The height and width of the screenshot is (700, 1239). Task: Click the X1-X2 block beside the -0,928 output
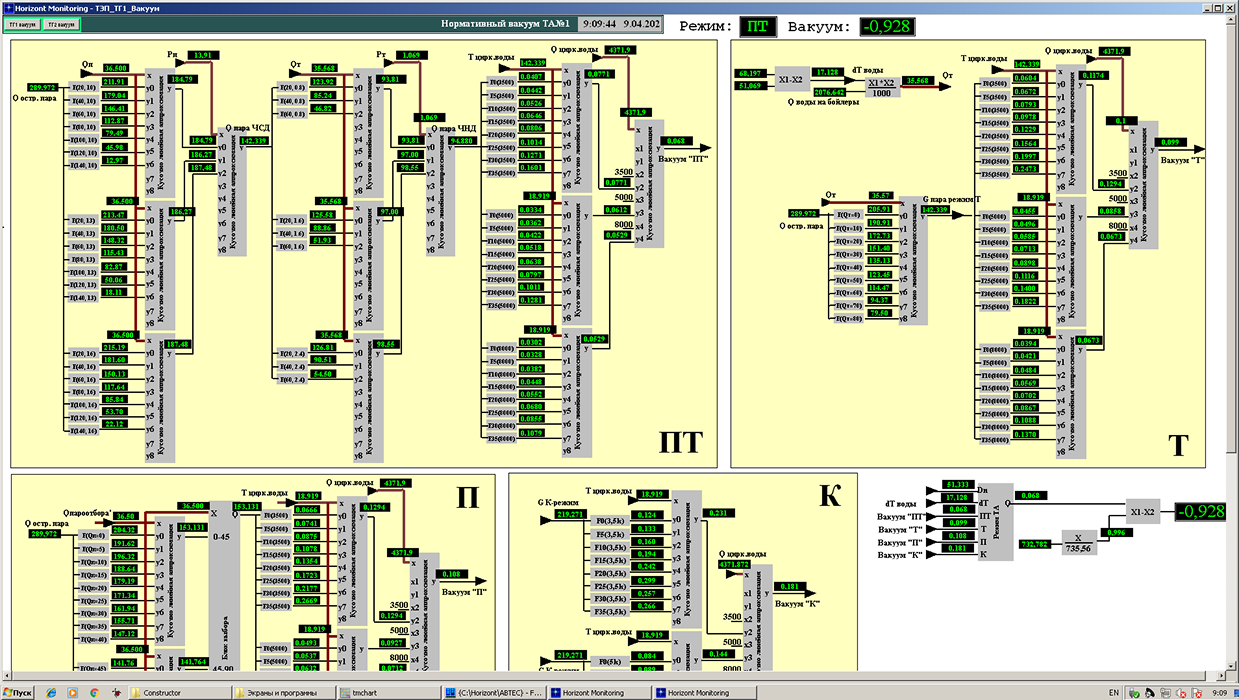[x=1143, y=510]
